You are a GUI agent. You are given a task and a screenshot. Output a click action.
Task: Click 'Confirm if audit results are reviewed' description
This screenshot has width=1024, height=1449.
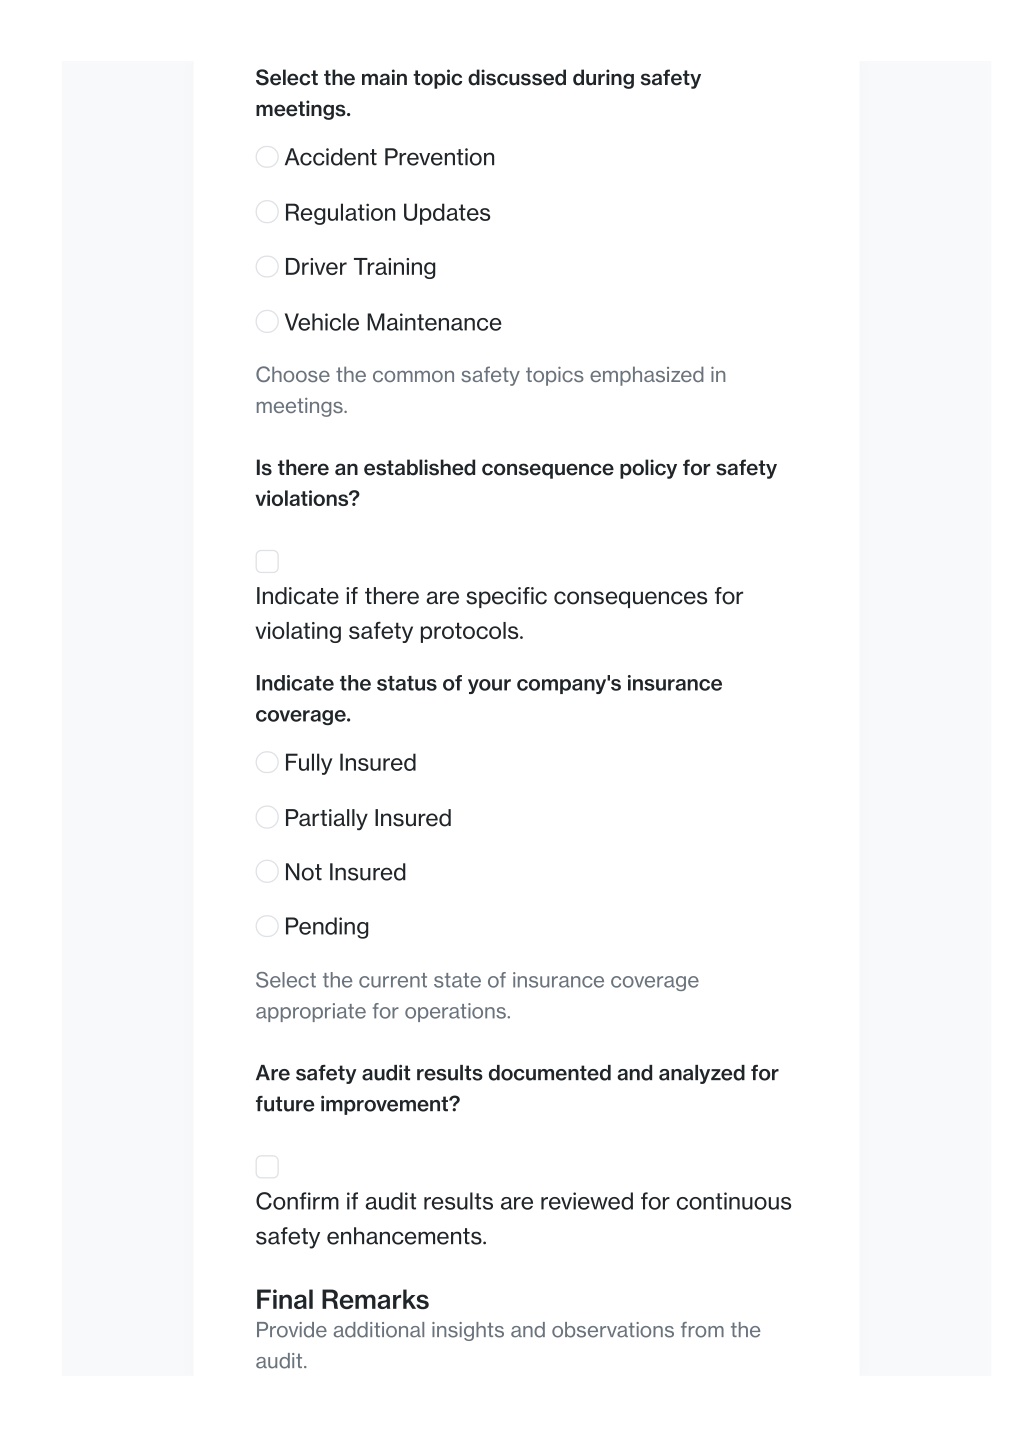point(523,1219)
